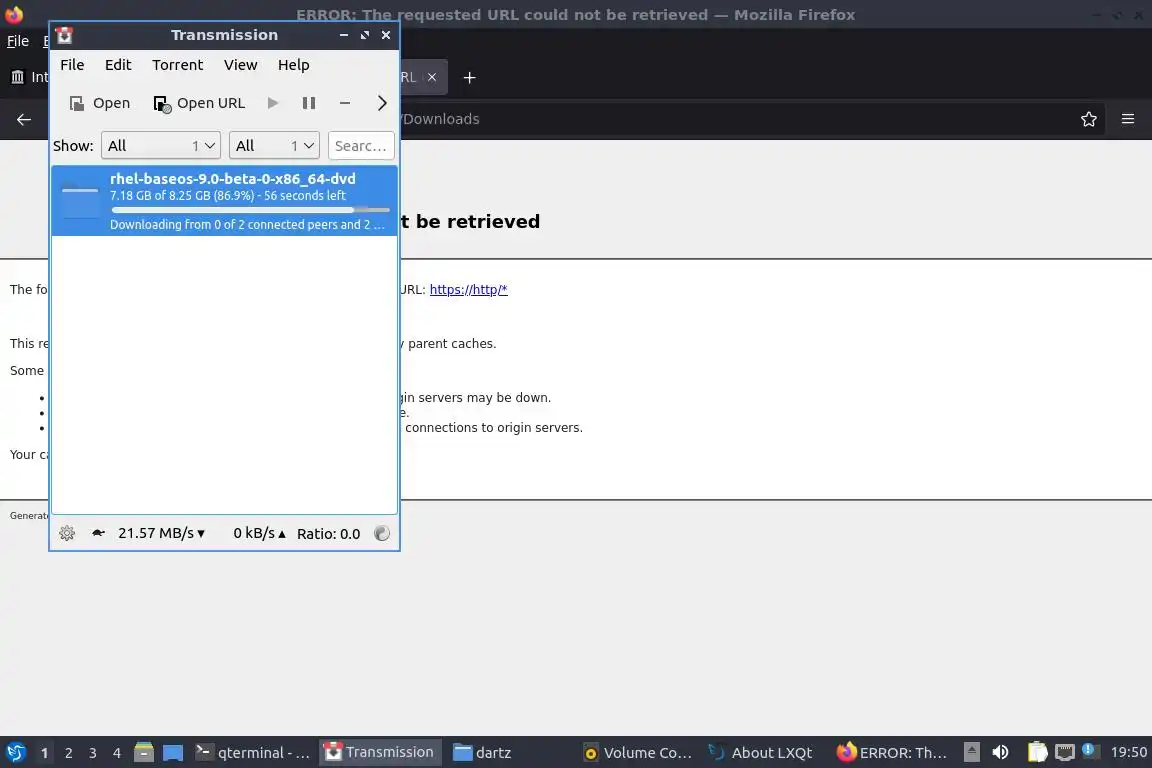Switch to Firefox ERROR taskbar entry

point(892,753)
